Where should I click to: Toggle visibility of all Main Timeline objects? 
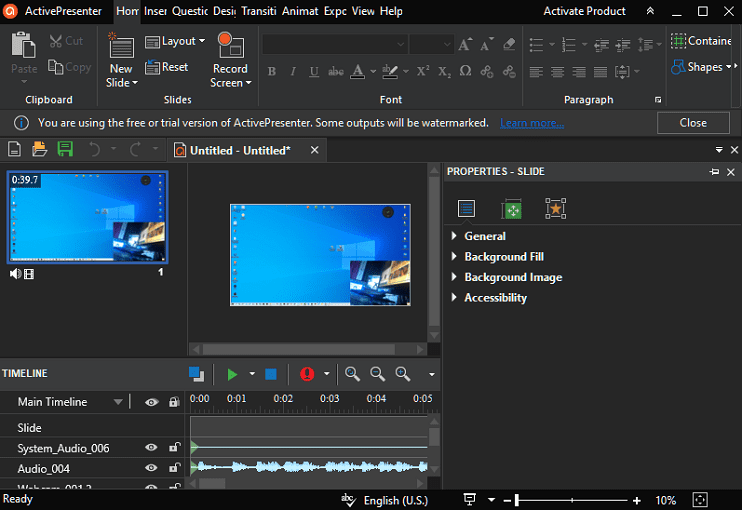point(151,403)
